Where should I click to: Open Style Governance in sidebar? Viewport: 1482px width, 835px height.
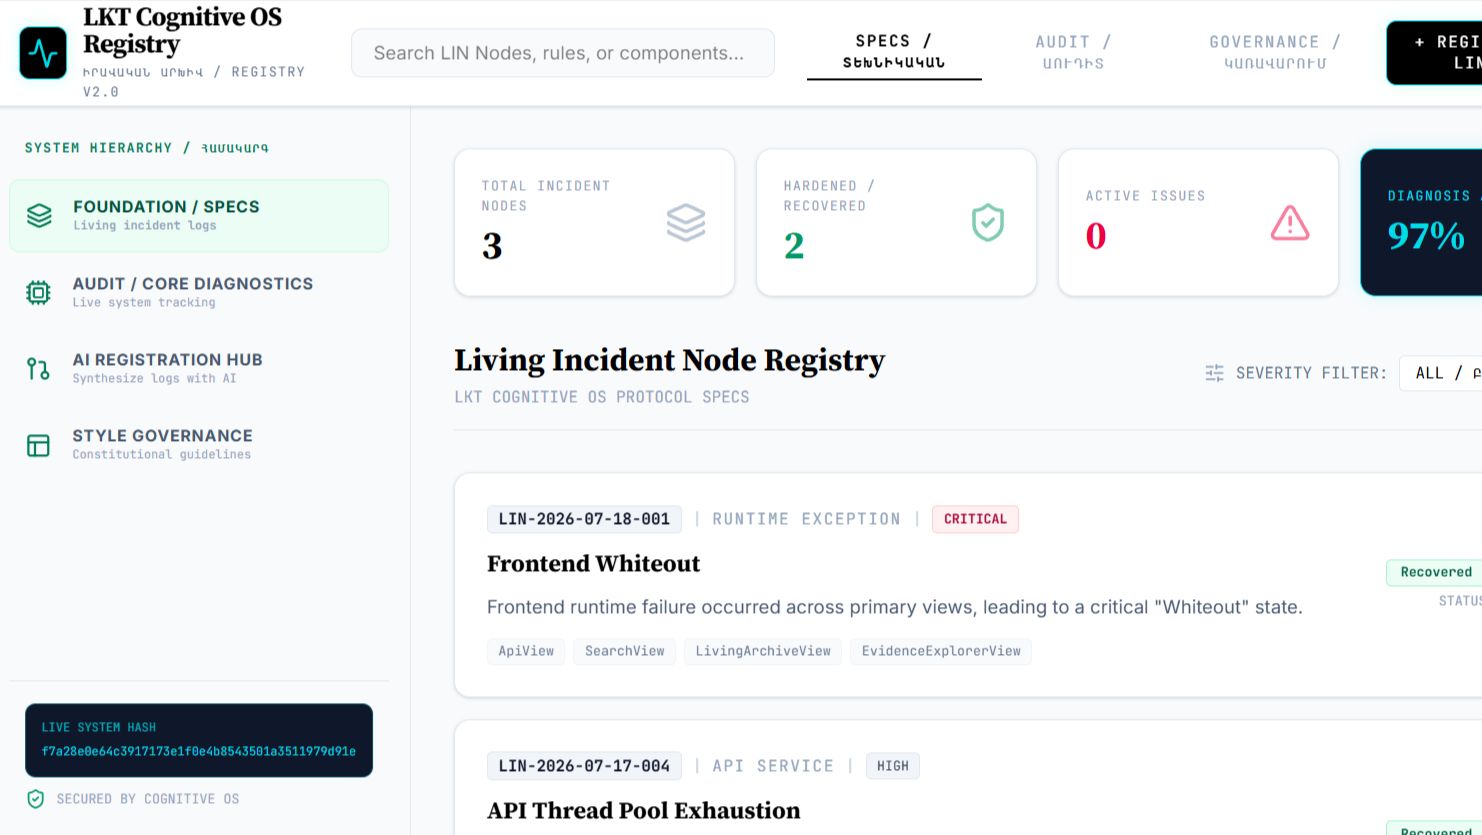tap(199, 445)
